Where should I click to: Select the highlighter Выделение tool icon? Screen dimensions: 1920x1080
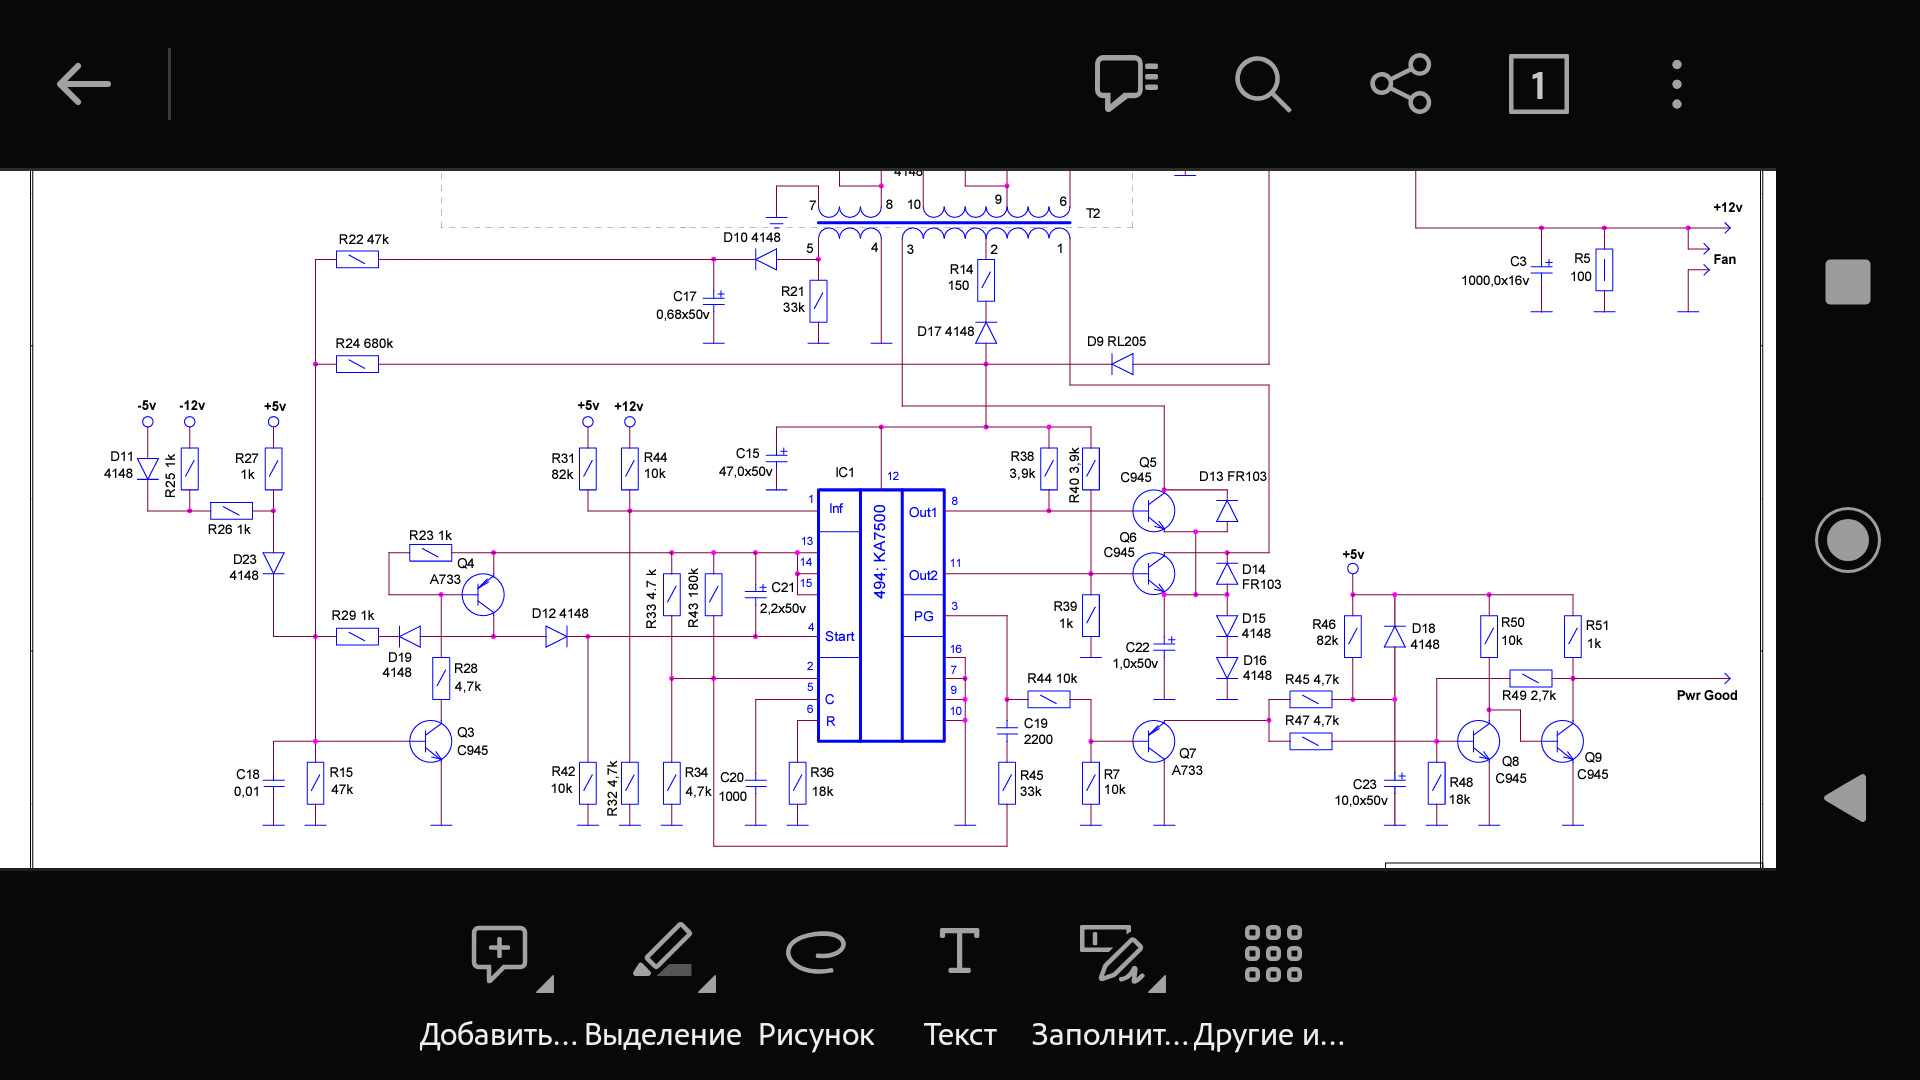click(663, 950)
